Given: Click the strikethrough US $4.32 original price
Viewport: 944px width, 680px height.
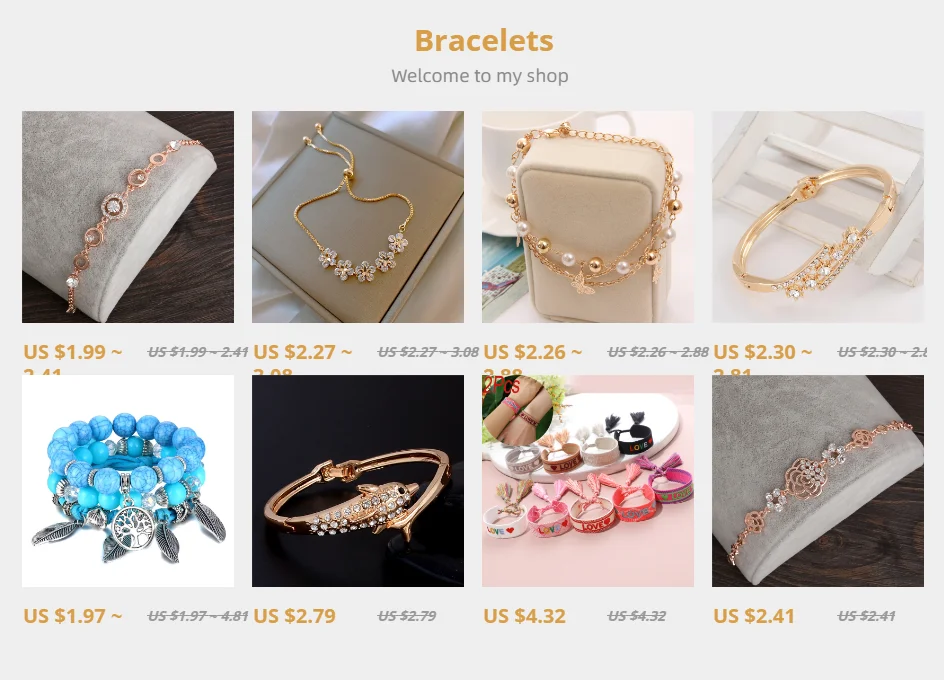Looking at the screenshot, I should coord(637,616).
